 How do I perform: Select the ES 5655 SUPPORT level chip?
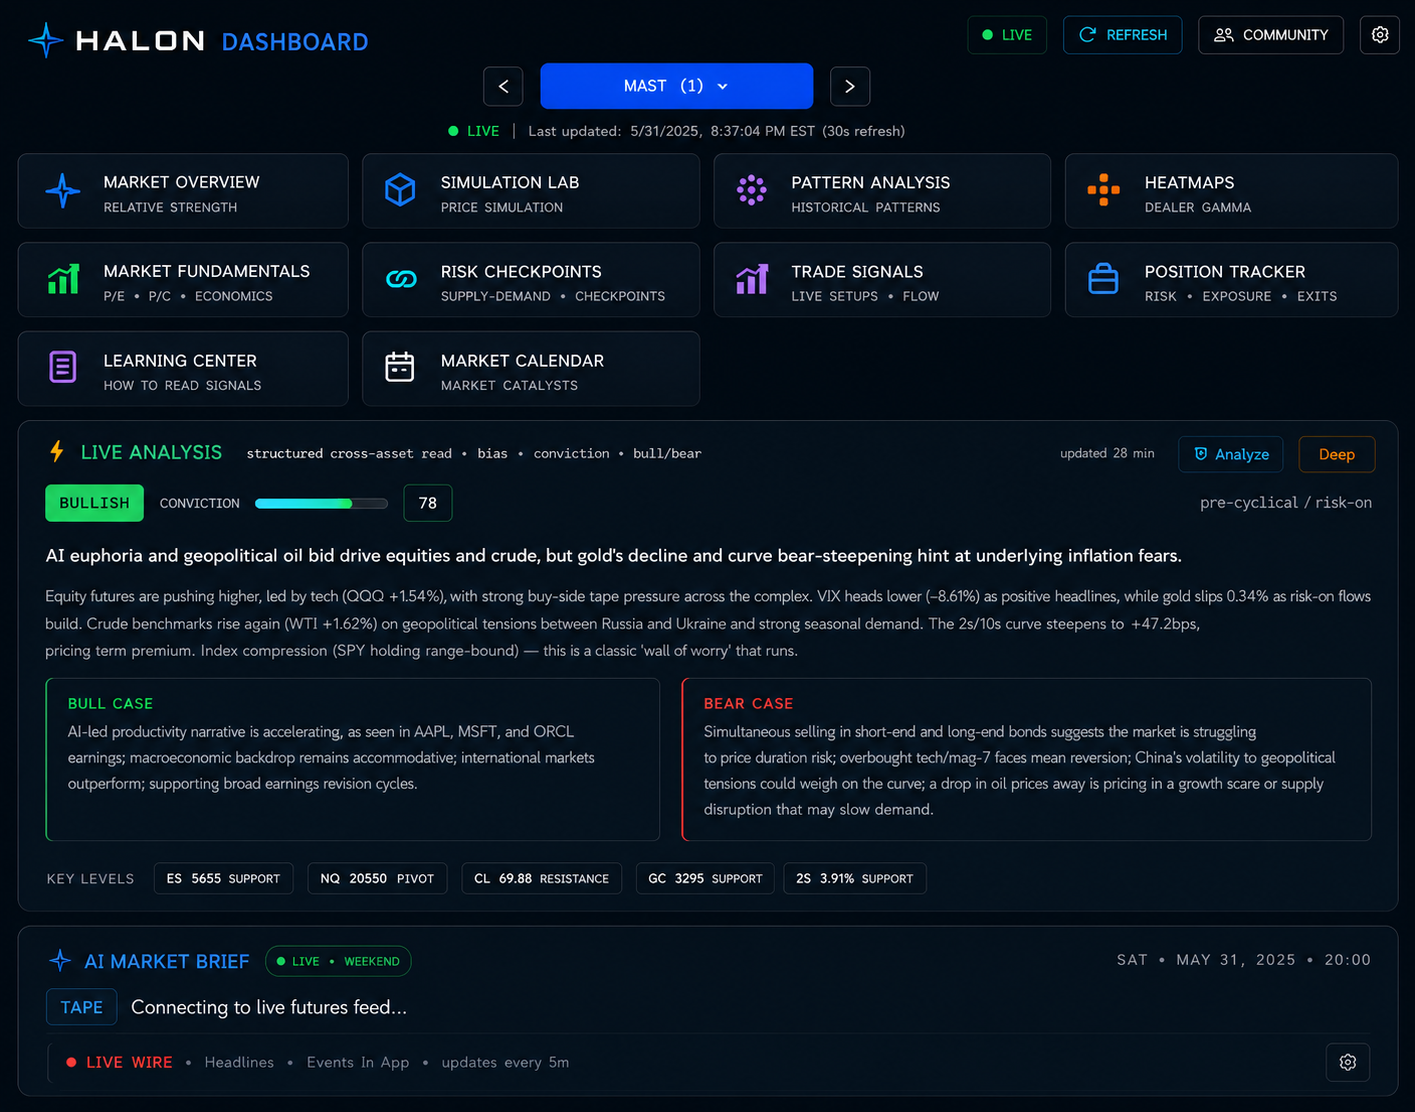click(223, 878)
